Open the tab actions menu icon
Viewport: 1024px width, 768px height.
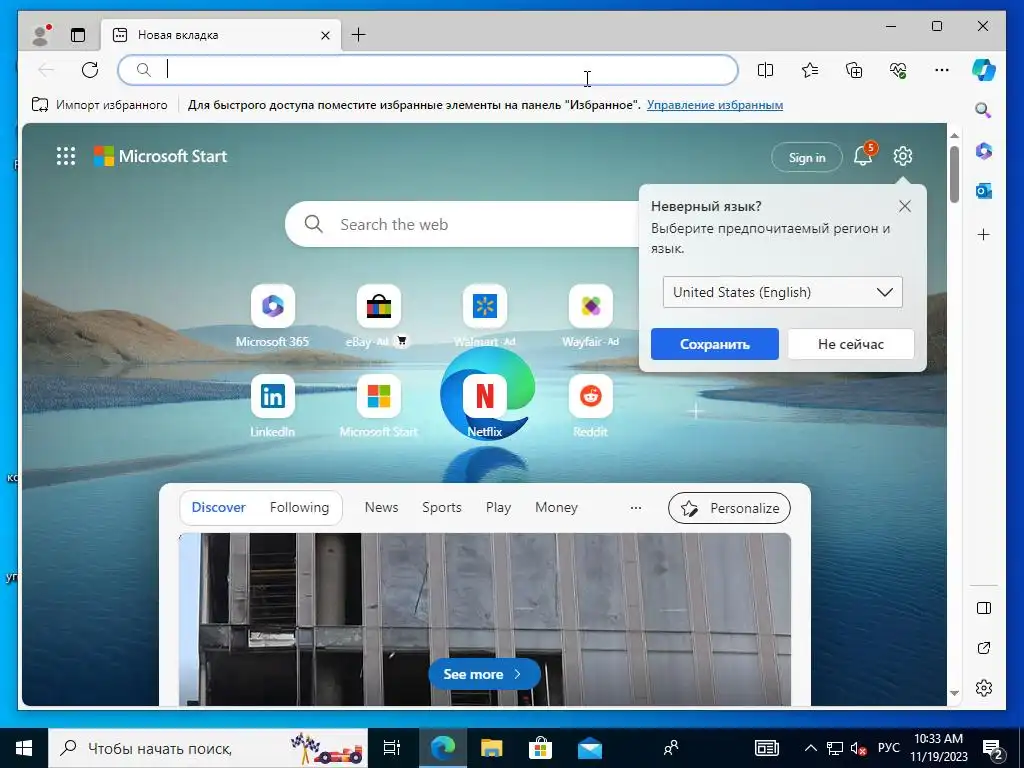[78, 35]
